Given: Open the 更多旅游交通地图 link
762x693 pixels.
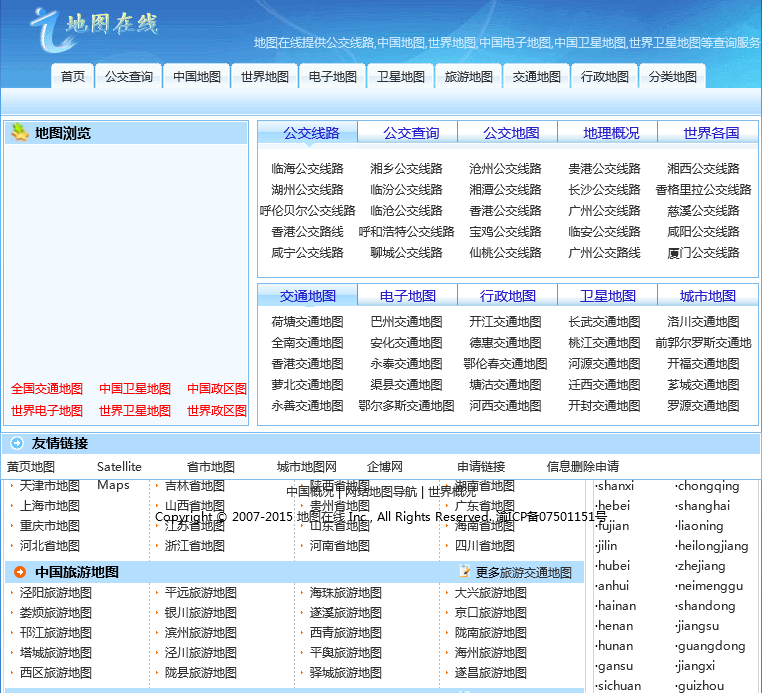Looking at the screenshot, I should 524,573.
